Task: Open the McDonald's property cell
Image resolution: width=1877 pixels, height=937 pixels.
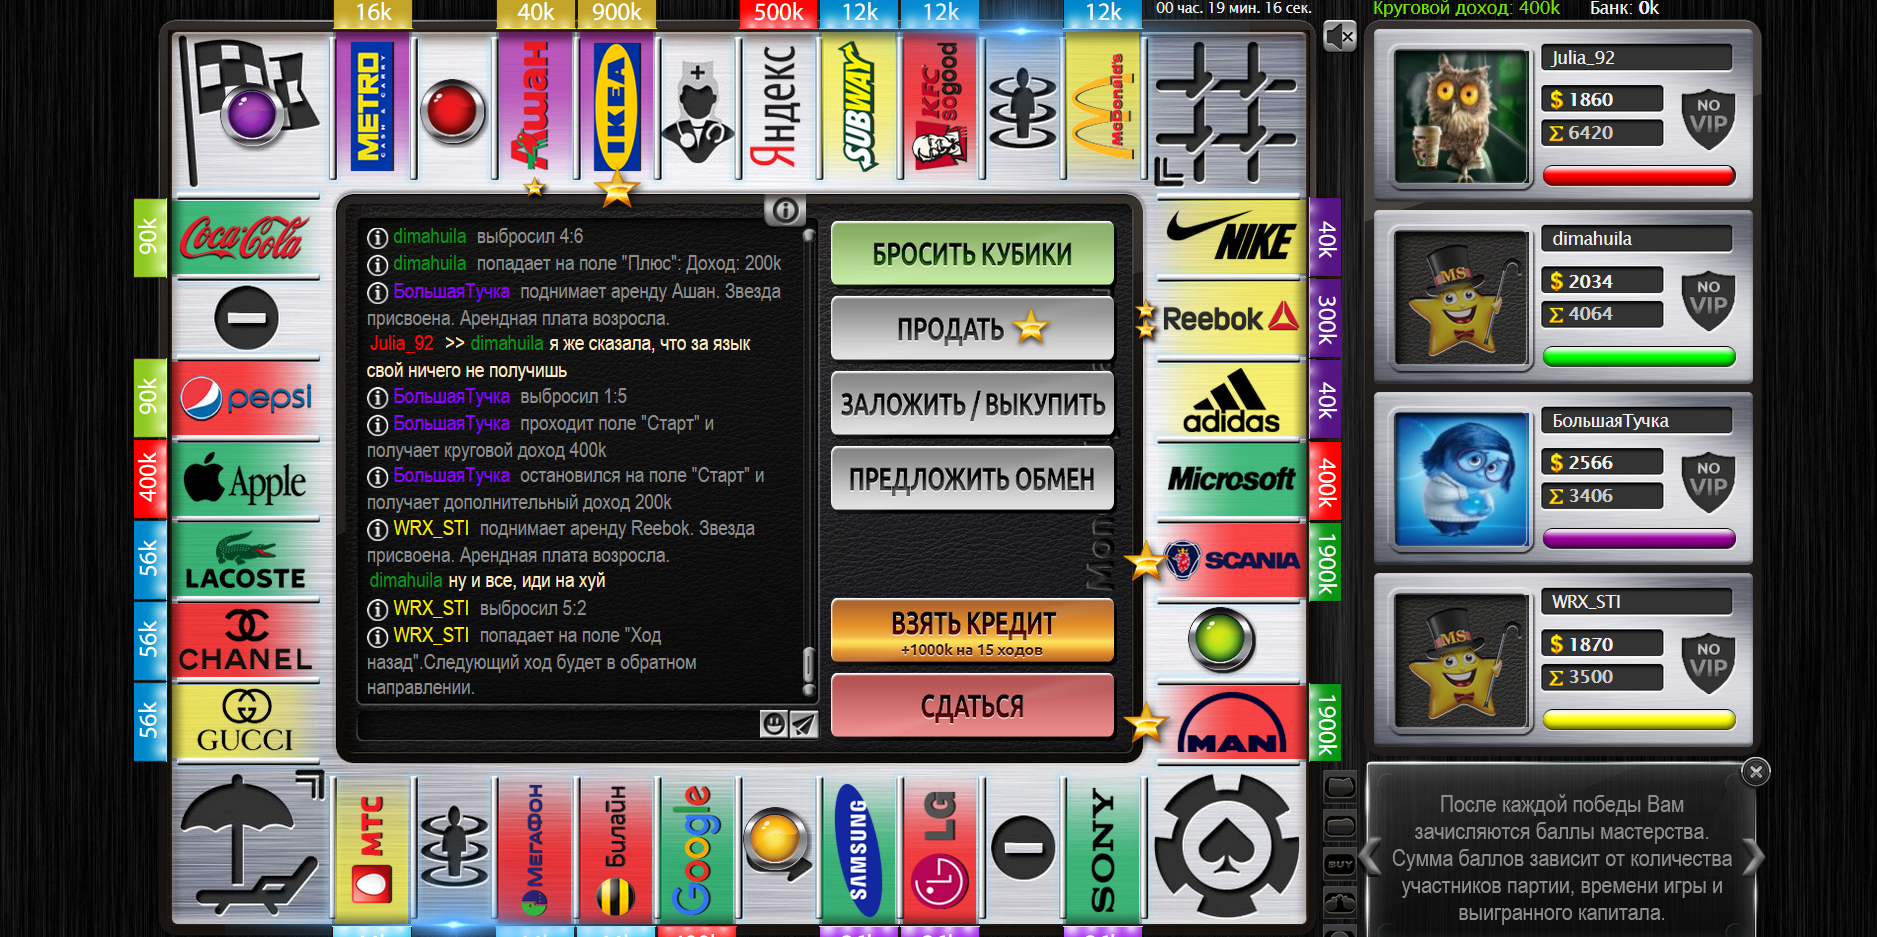Action: coord(1103,107)
